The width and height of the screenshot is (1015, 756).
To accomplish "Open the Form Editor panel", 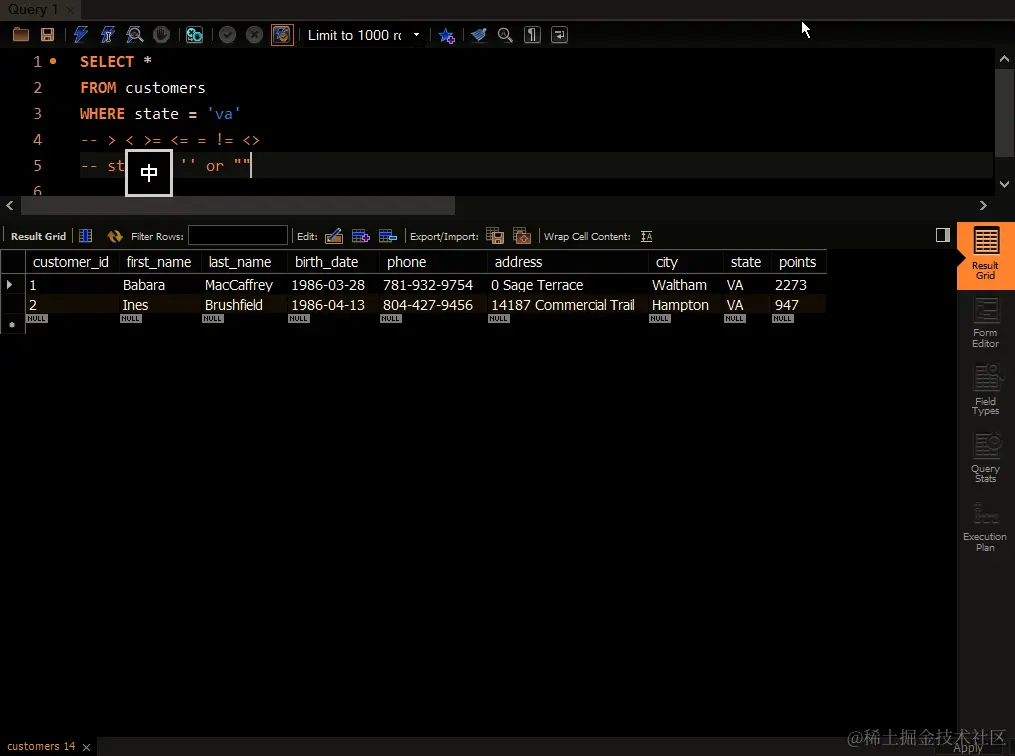I will pyautogui.click(x=985, y=322).
